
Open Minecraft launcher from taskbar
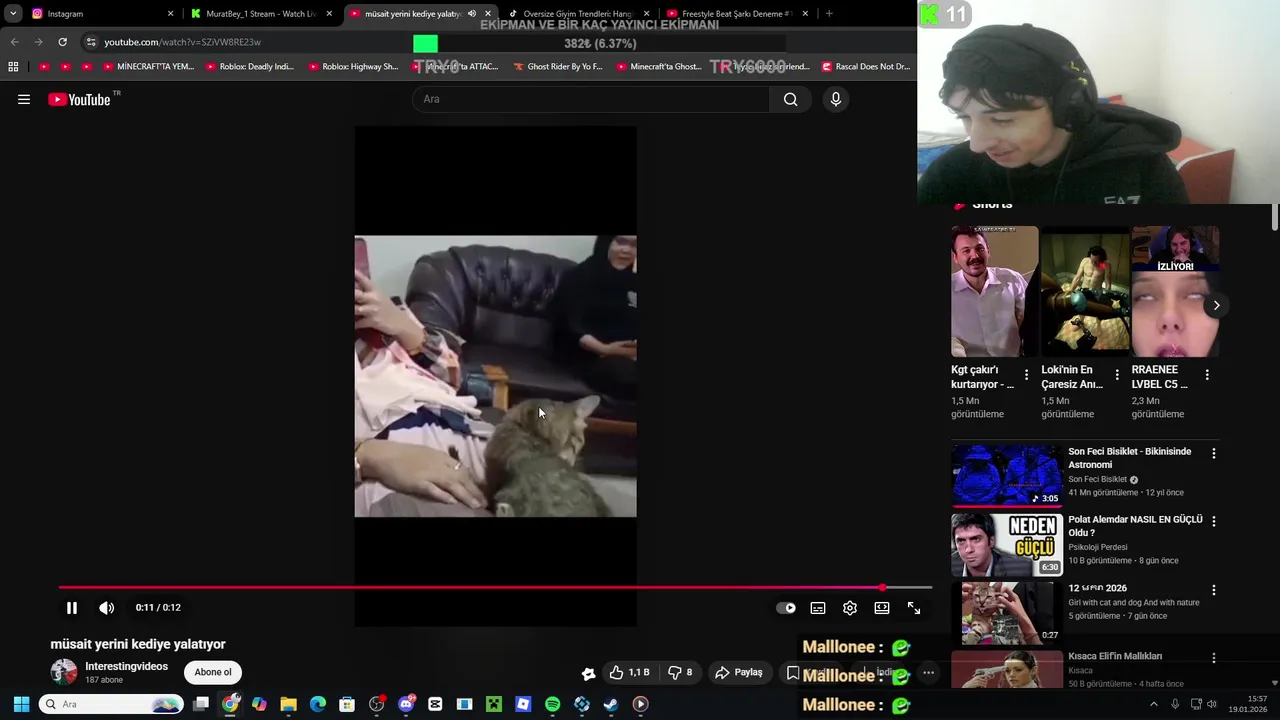[x=494, y=704]
